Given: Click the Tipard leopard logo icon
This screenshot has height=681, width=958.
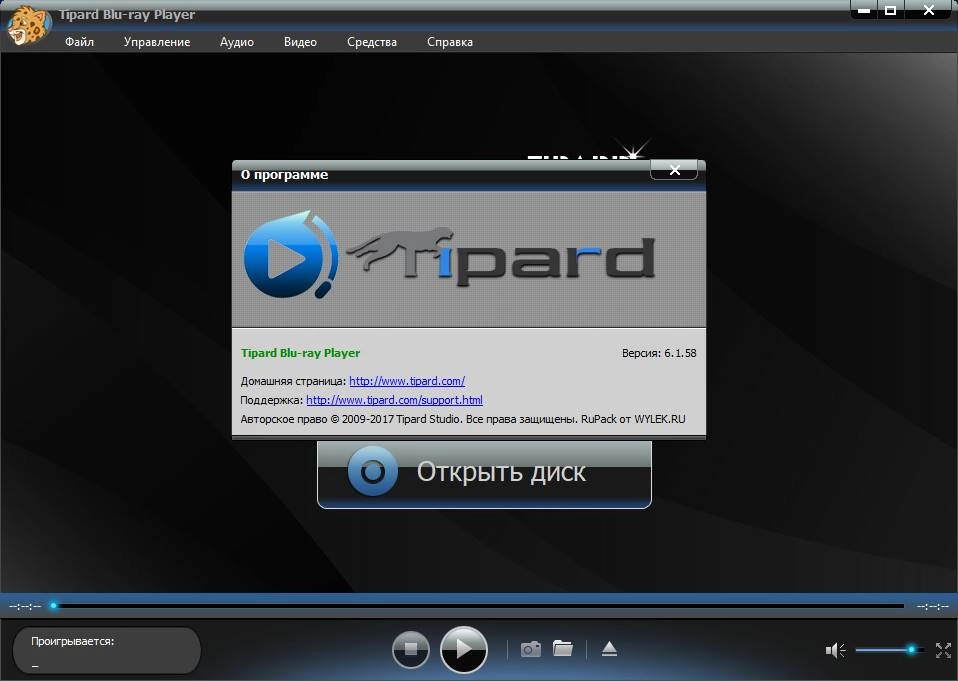Looking at the screenshot, I should coord(27,24).
